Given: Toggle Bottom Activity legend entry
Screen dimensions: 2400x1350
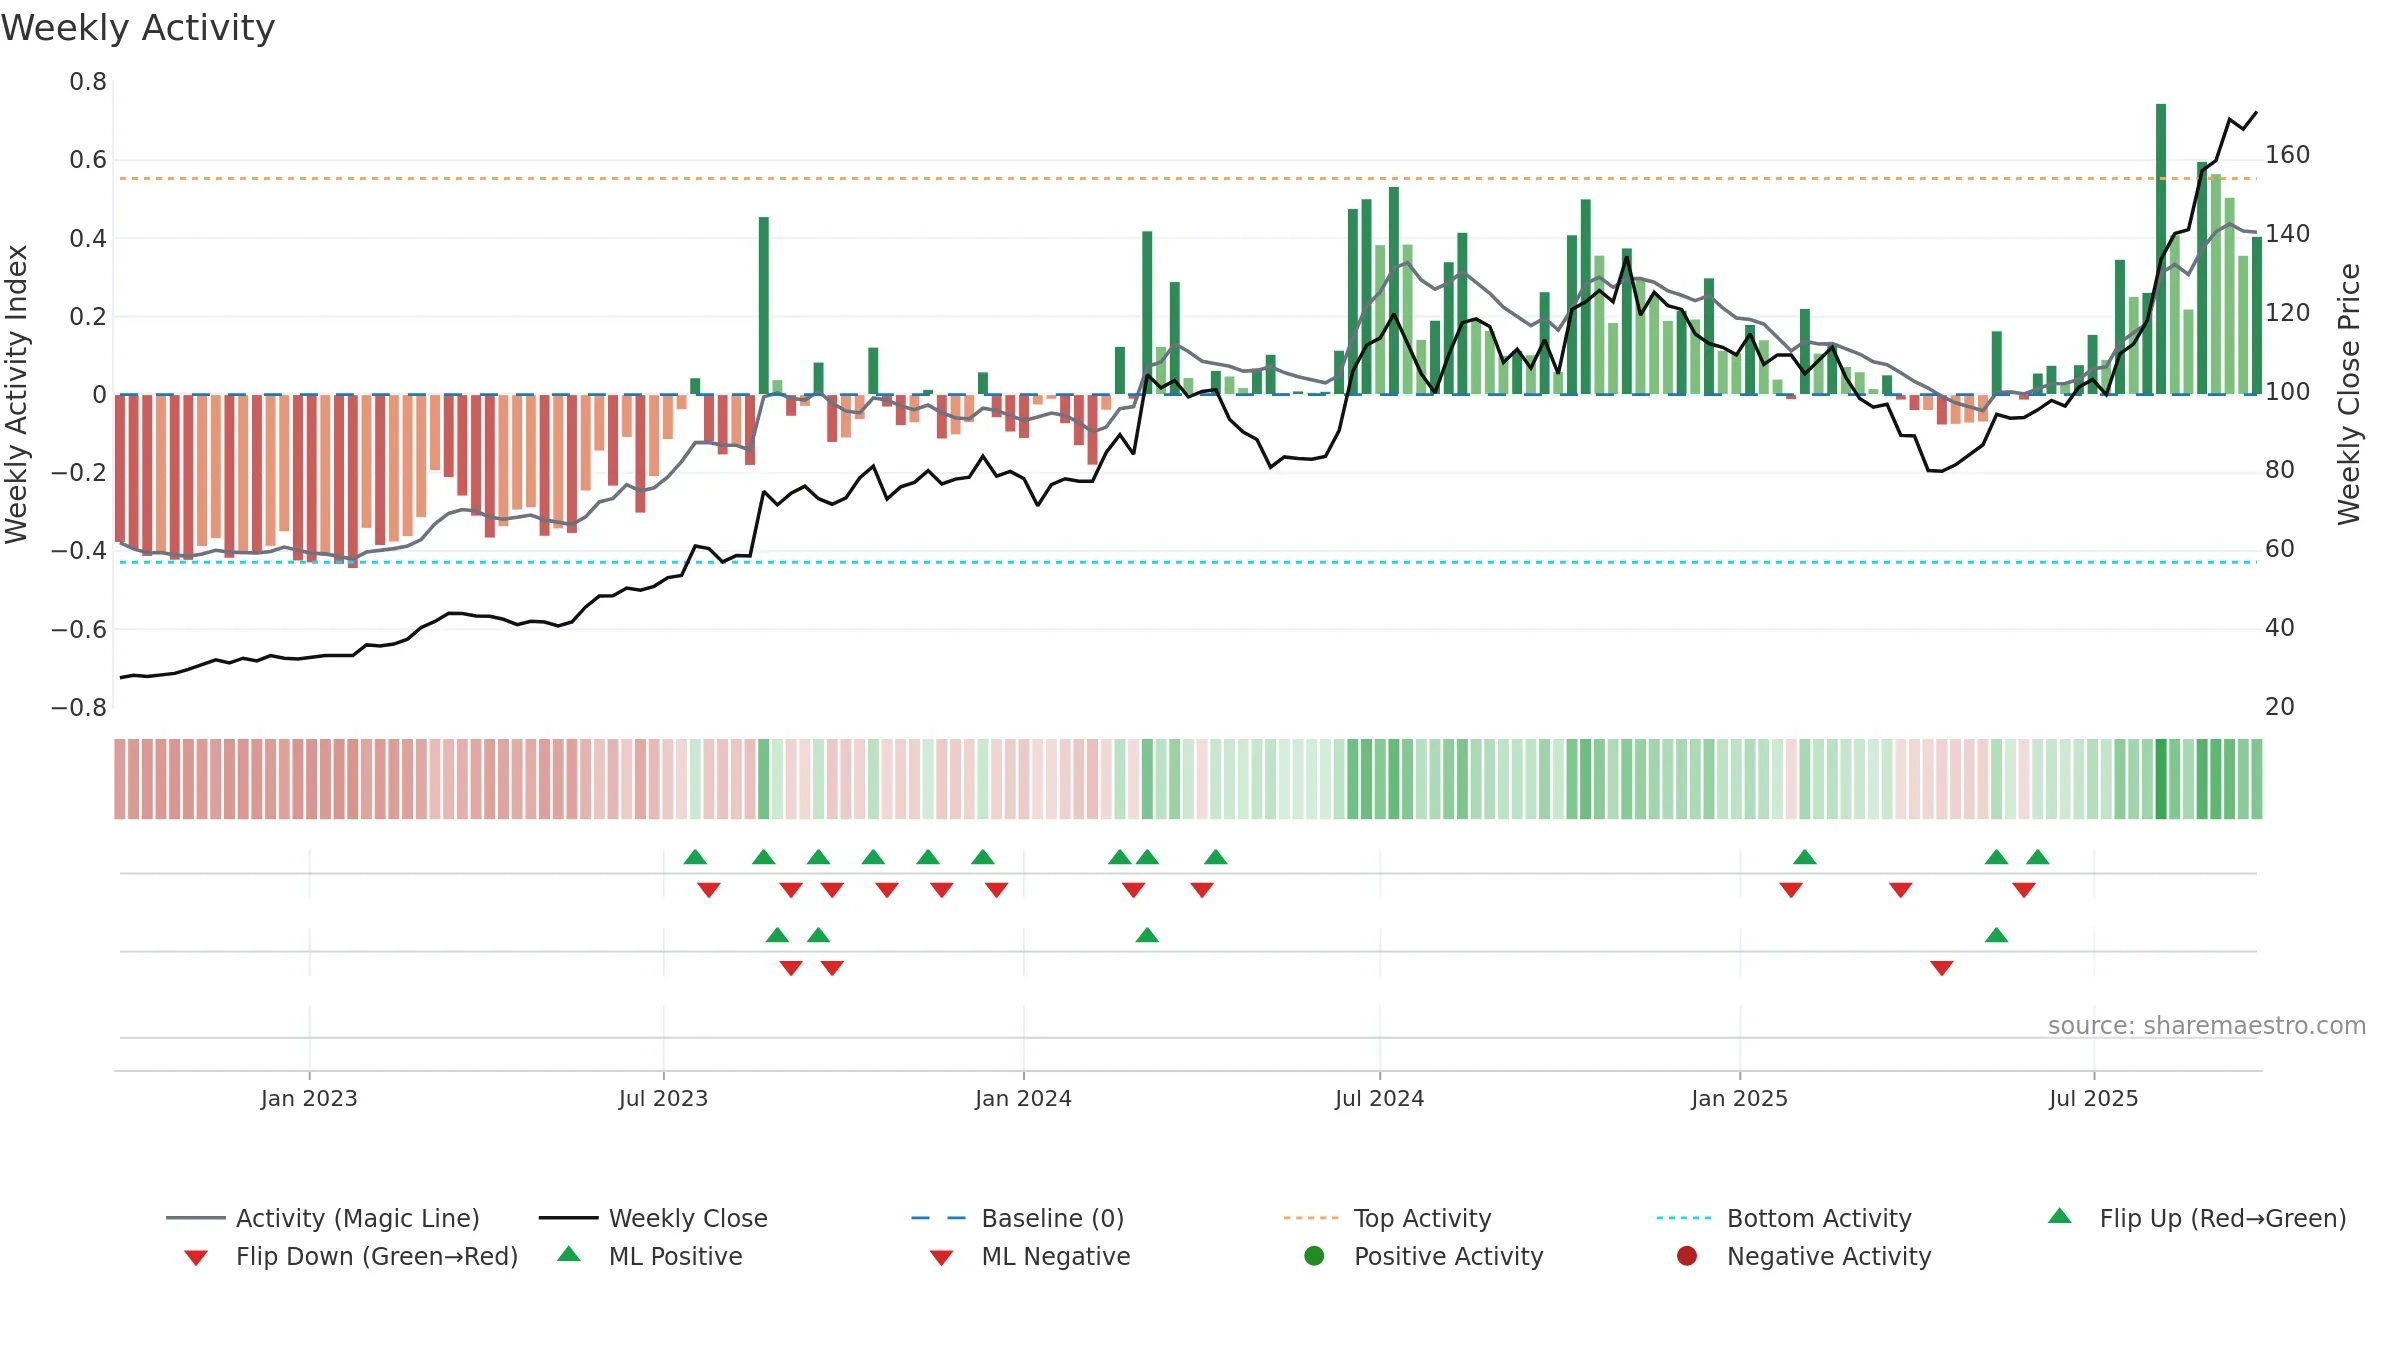Looking at the screenshot, I should (1784, 1218).
